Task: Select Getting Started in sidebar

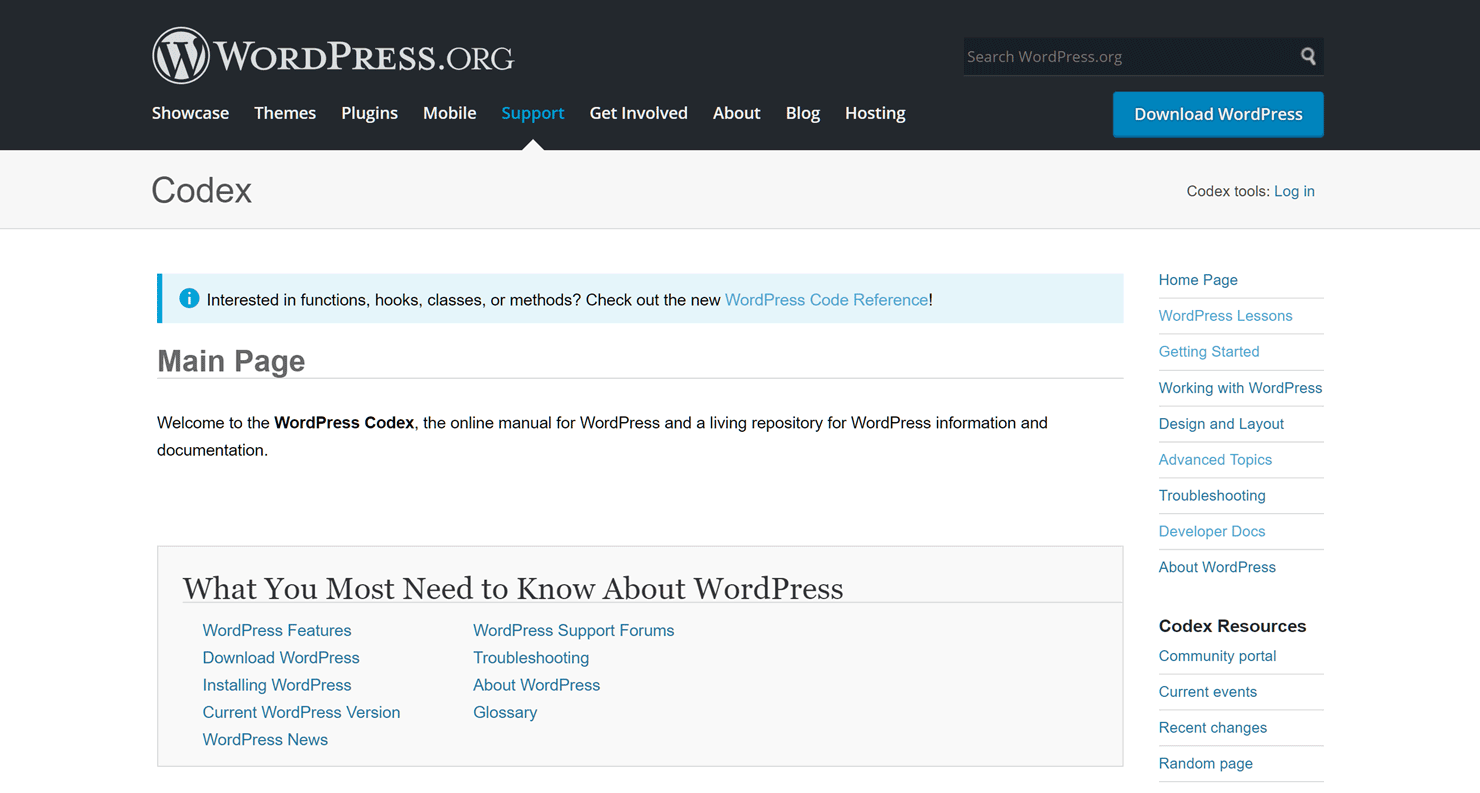Action: click(1209, 351)
